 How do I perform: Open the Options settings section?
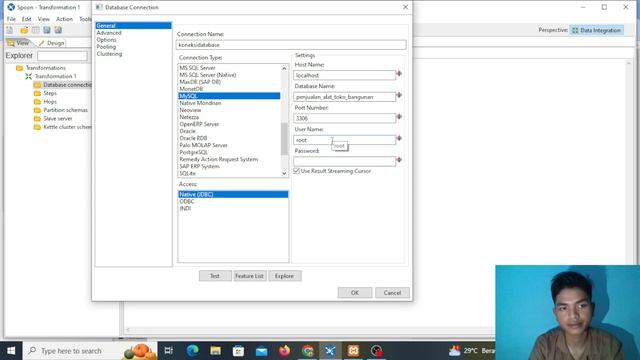pyautogui.click(x=106, y=40)
